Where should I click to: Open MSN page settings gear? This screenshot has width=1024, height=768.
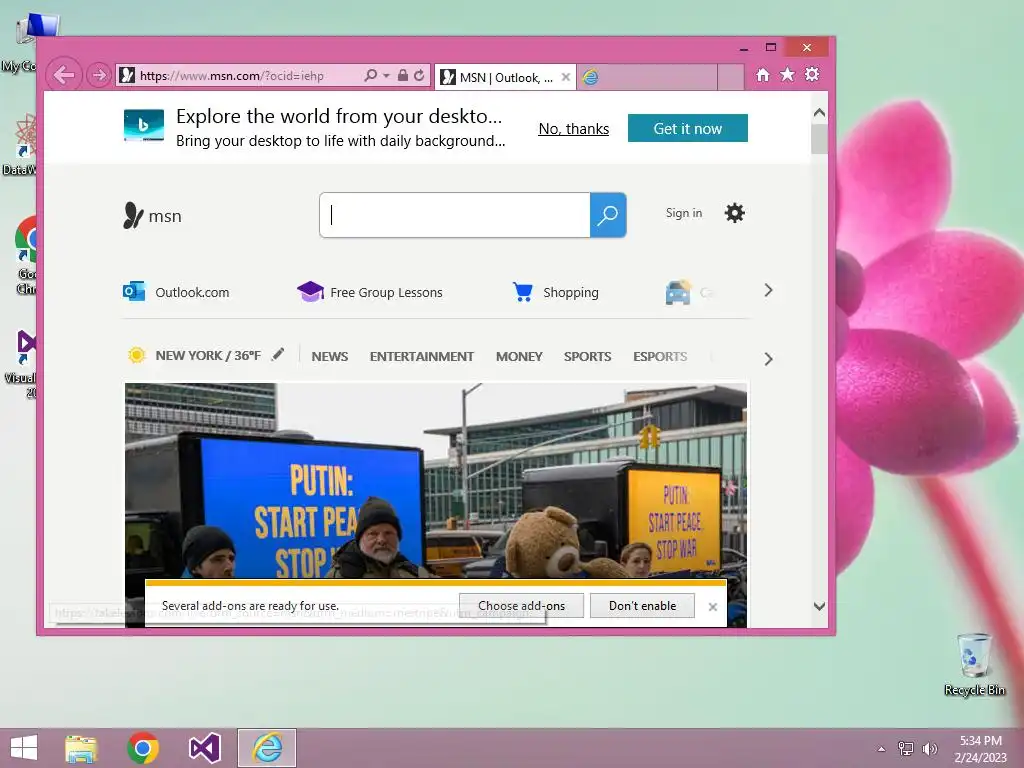[735, 213]
